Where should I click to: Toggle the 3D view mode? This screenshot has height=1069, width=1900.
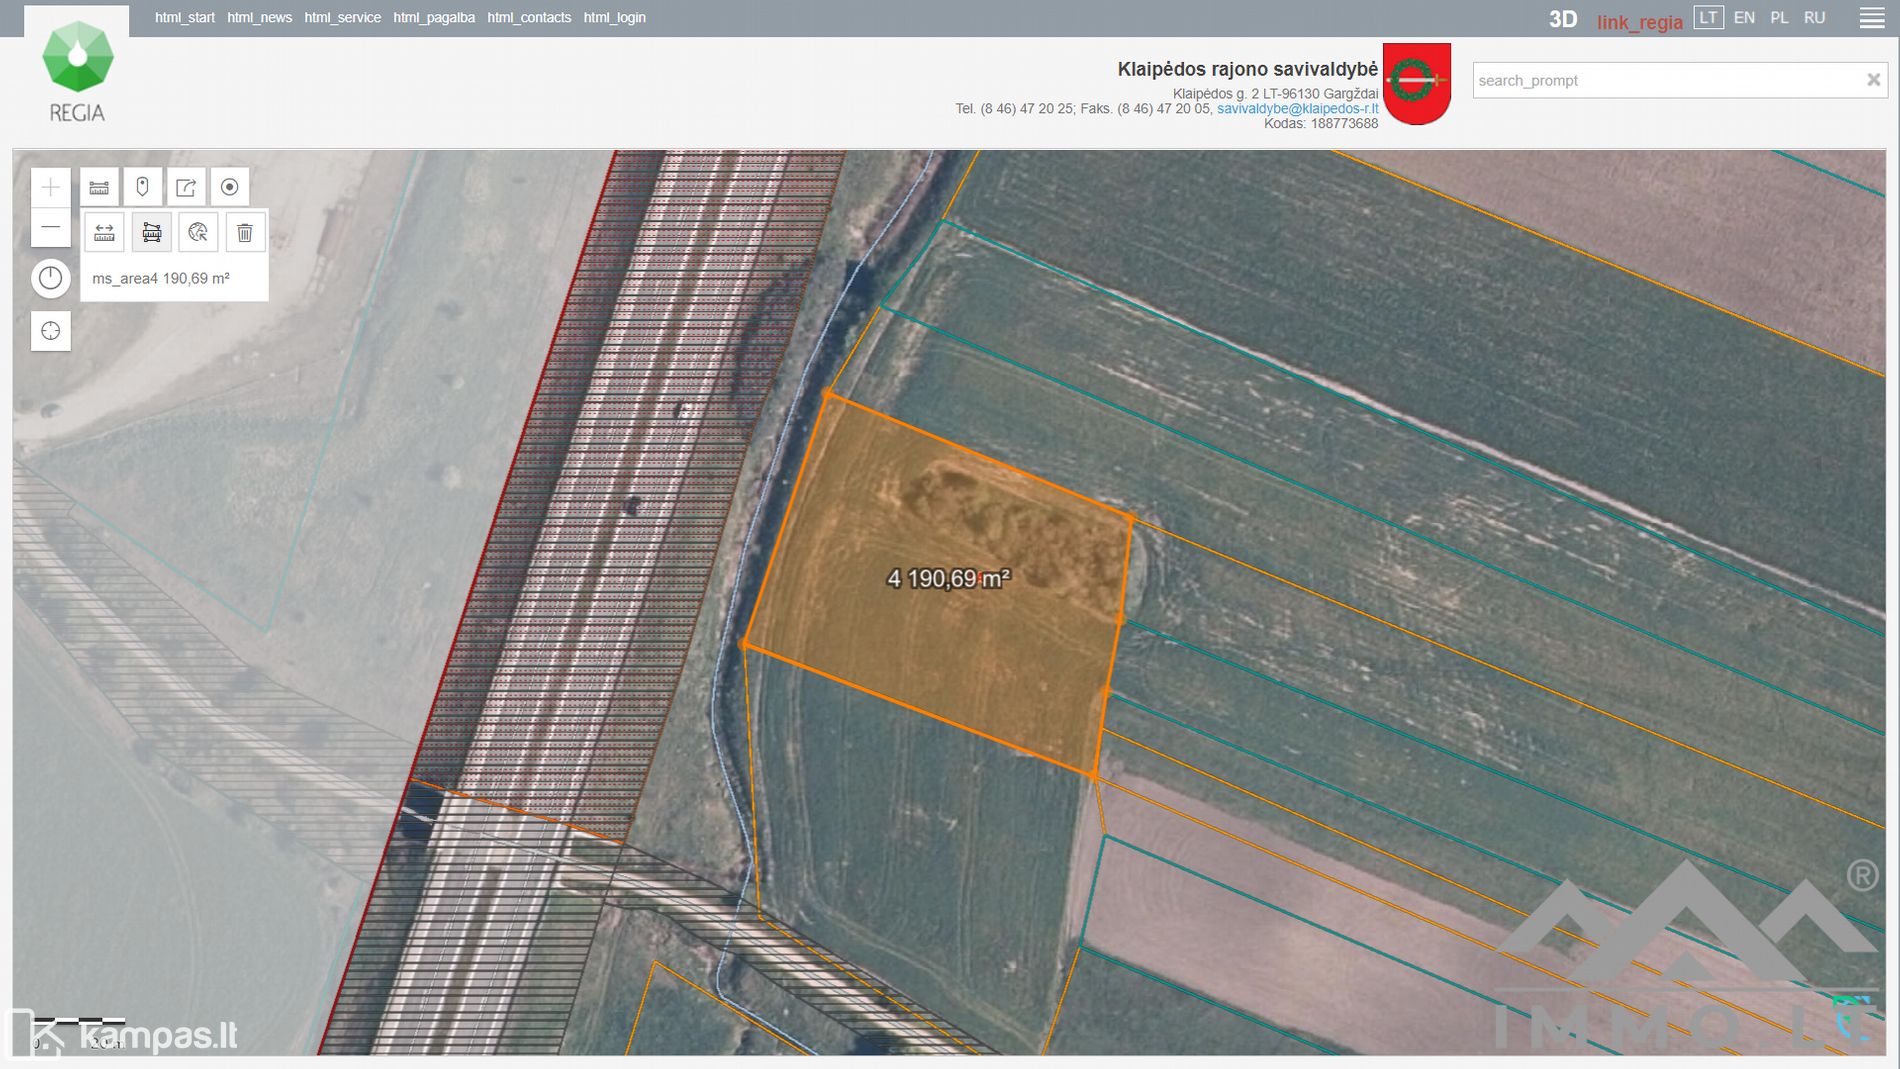[x=1562, y=19]
